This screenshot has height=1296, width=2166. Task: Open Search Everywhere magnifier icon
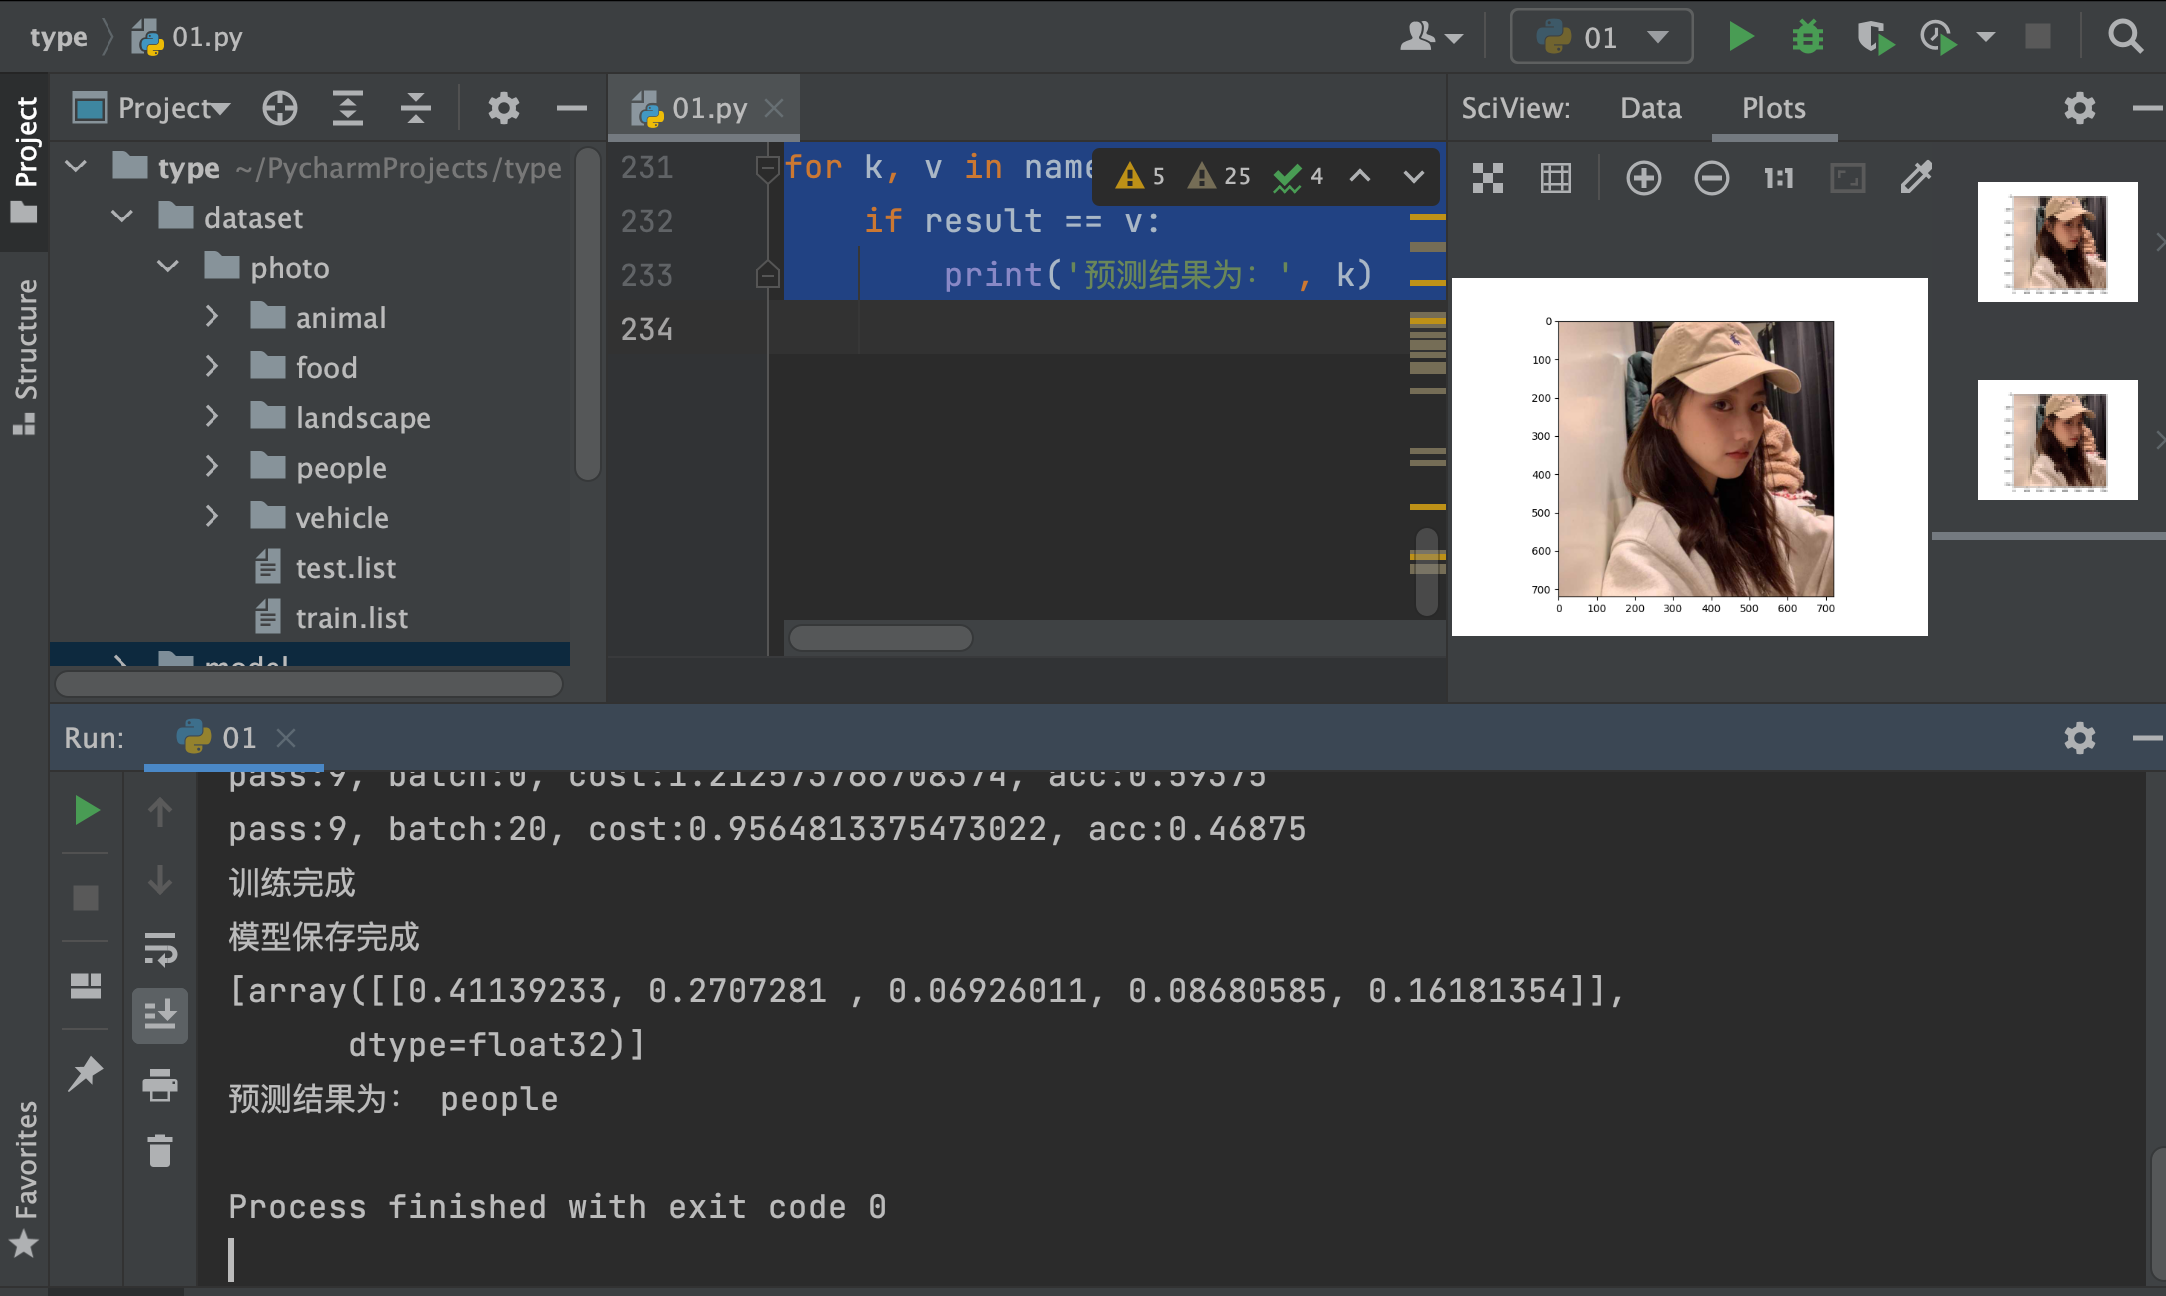(2125, 37)
